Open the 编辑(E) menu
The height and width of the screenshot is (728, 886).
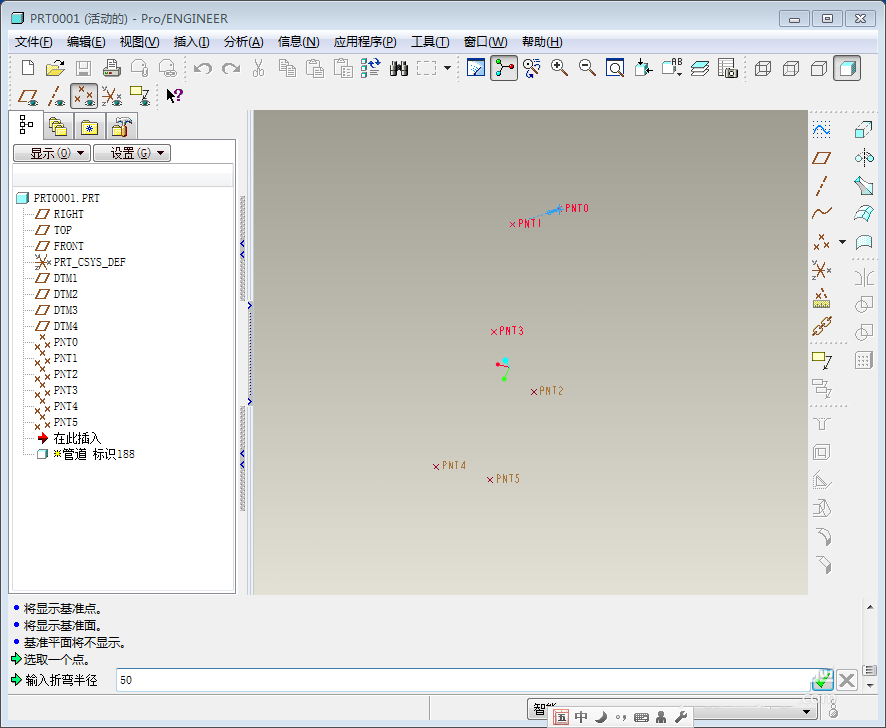pos(85,42)
